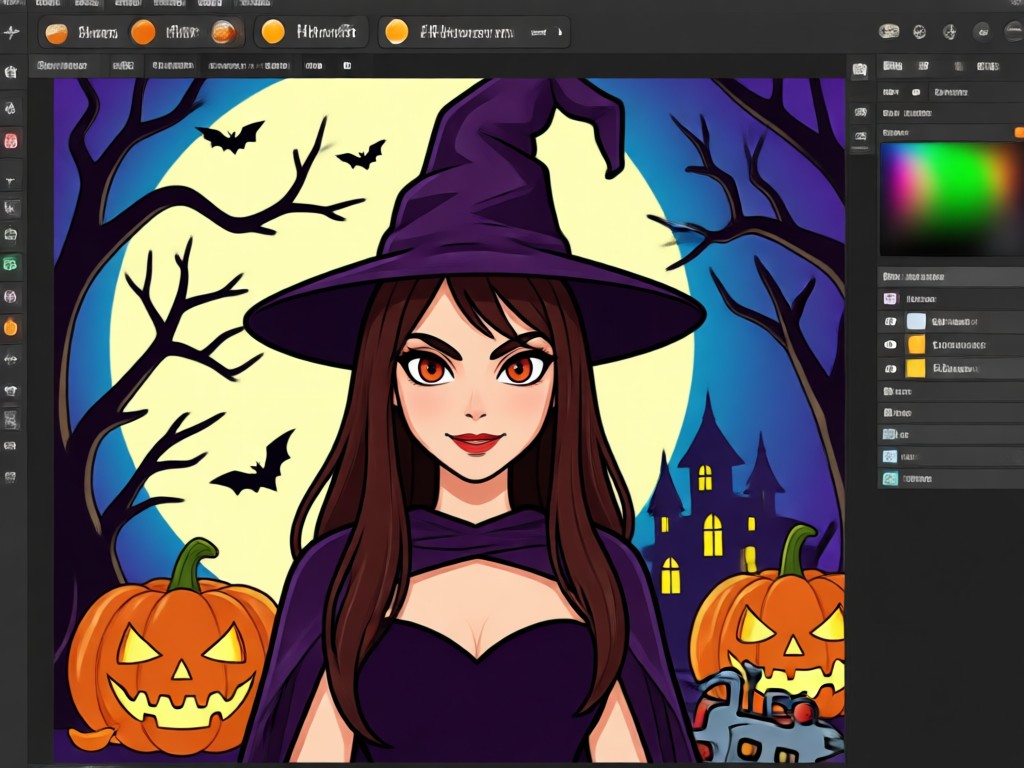1024x768 pixels.
Task: Click the fourth dark round icon at top right
Action: (x=982, y=31)
